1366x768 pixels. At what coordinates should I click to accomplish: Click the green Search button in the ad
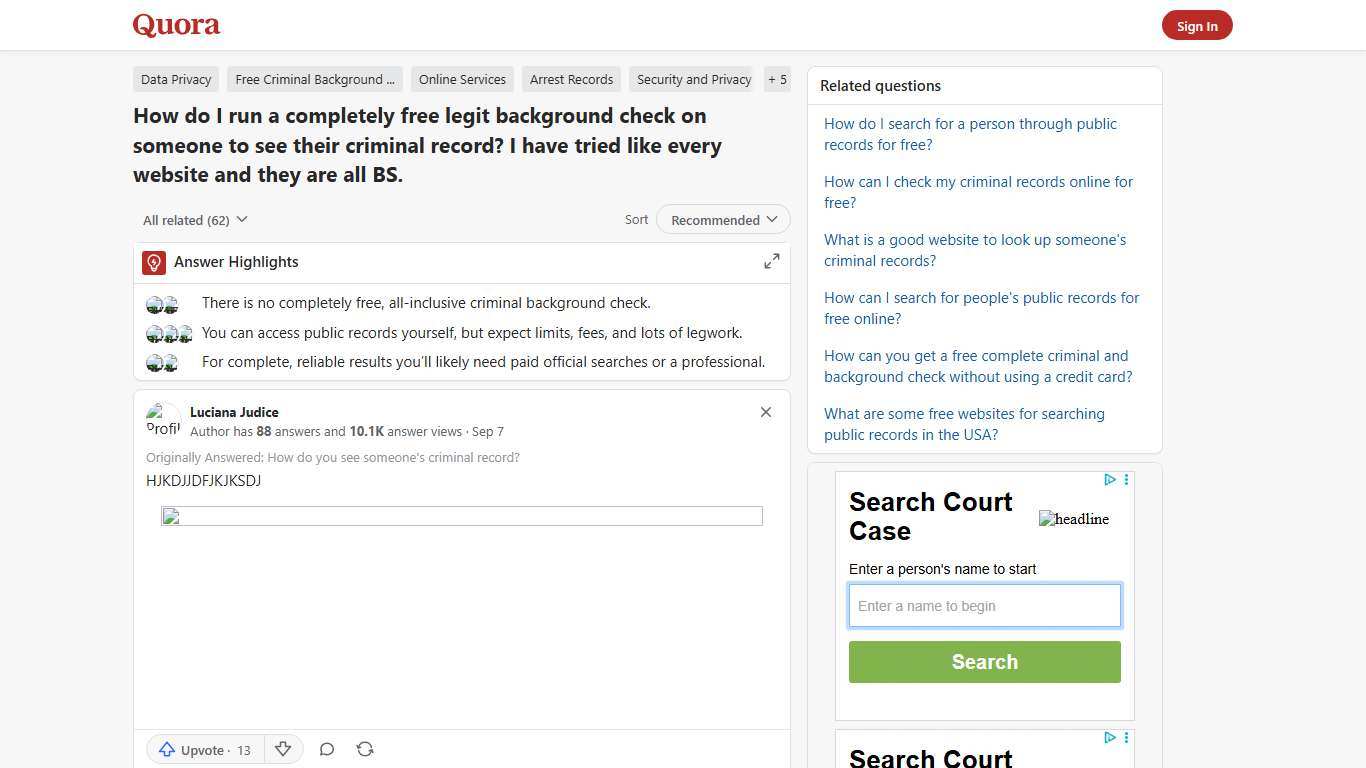984,661
